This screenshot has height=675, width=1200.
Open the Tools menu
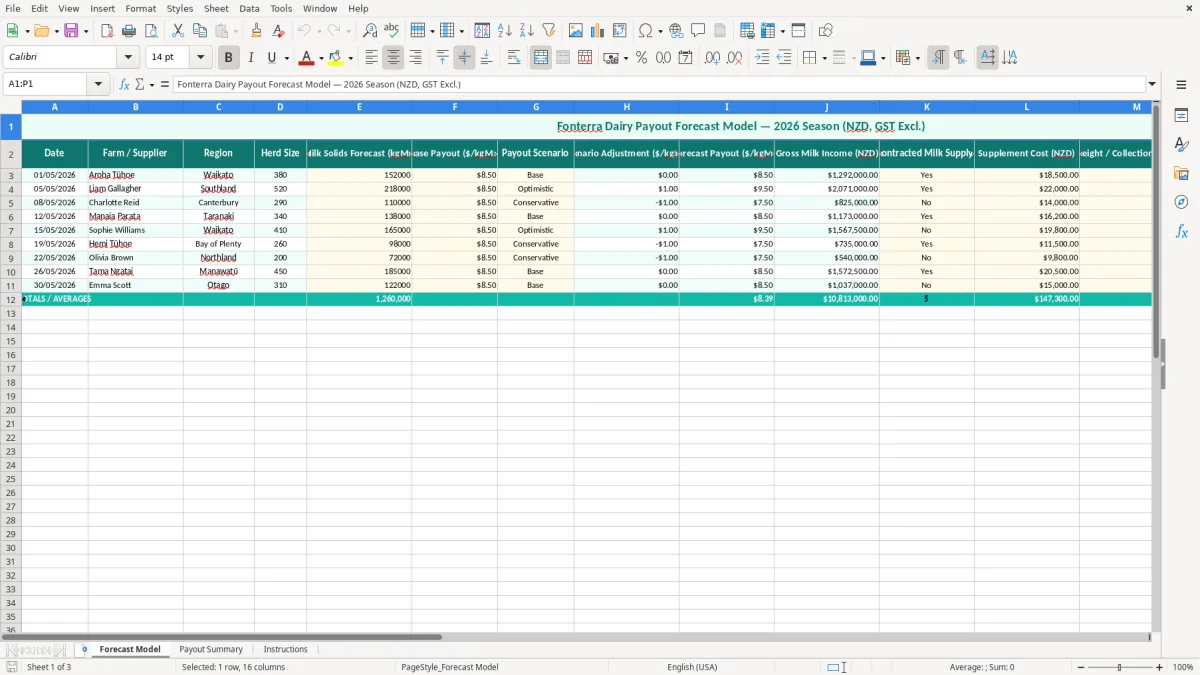pyautogui.click(x=281, y=8)
